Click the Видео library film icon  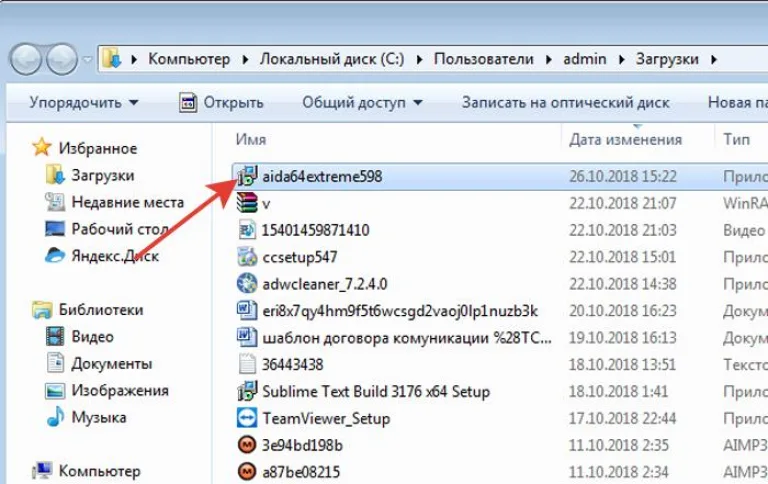[x=55, y=337]
